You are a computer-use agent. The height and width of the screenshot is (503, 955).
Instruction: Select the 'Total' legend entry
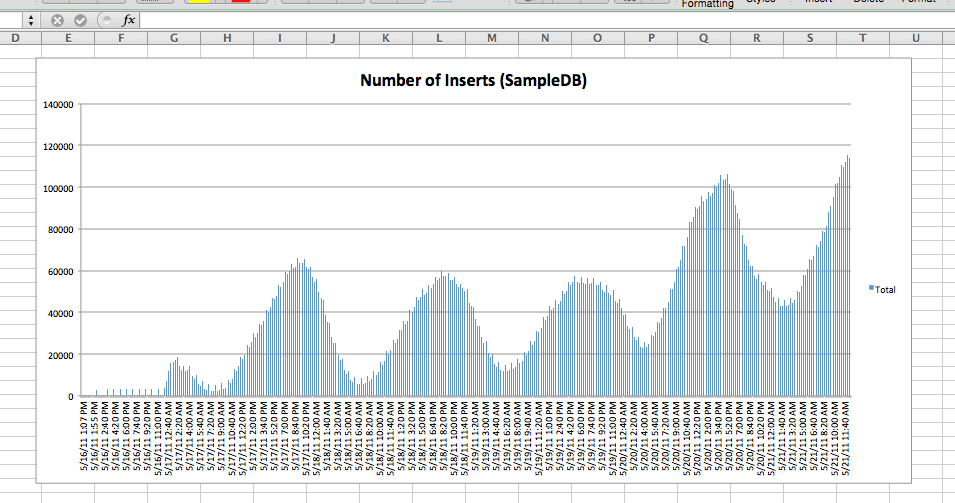click(x=885, y=290)
